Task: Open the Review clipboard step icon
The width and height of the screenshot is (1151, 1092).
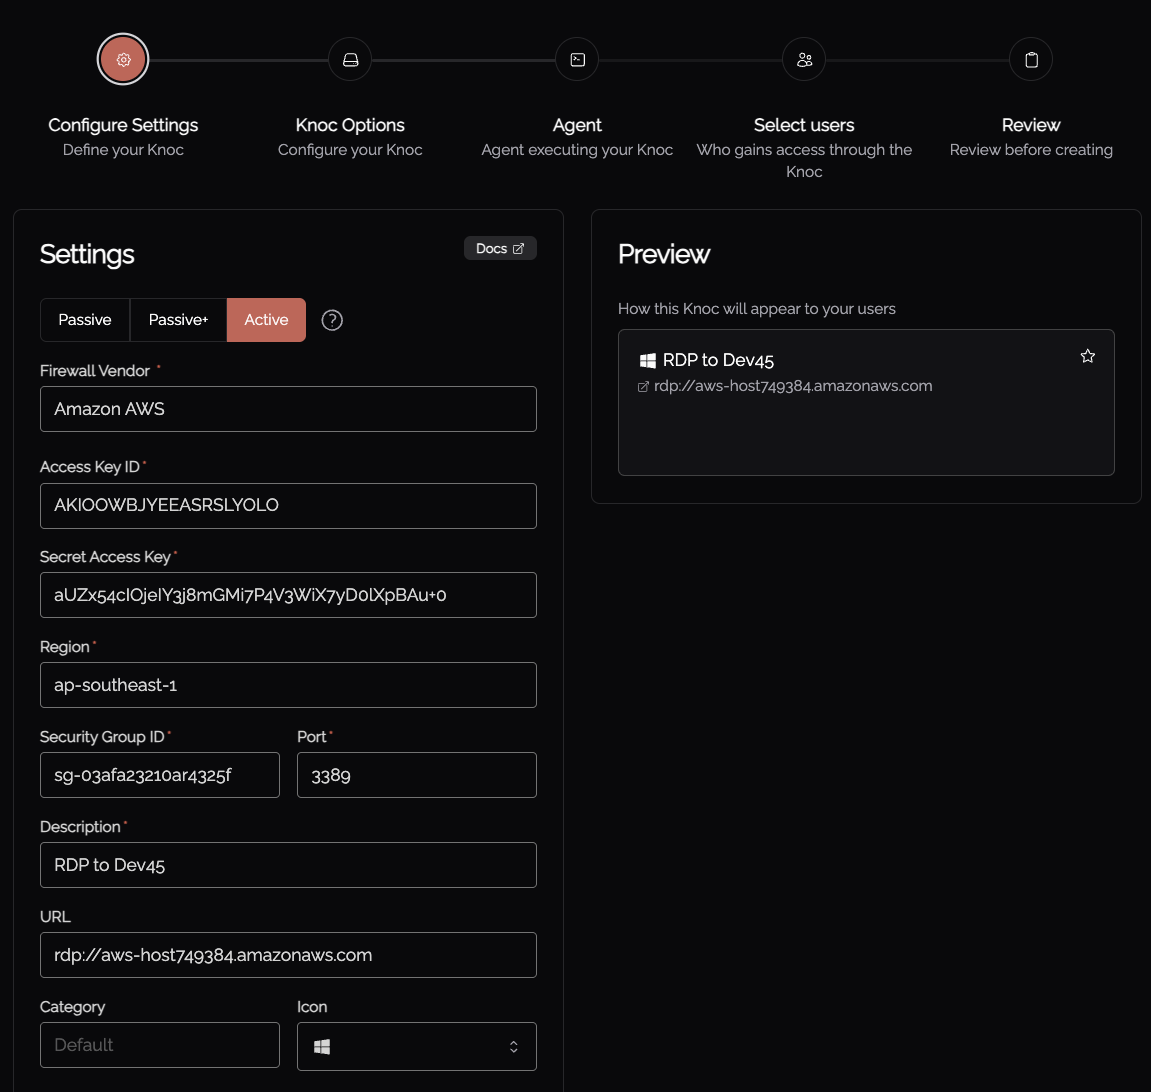Action: click(x=1031, y=59)
